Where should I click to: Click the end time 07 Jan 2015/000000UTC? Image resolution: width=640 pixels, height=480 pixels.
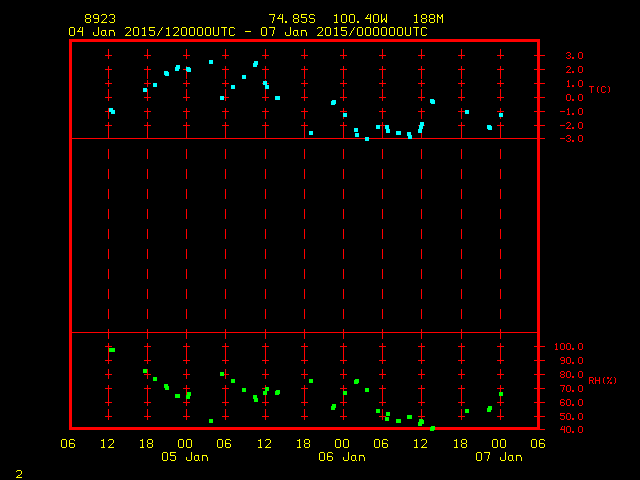click(344, 32)
